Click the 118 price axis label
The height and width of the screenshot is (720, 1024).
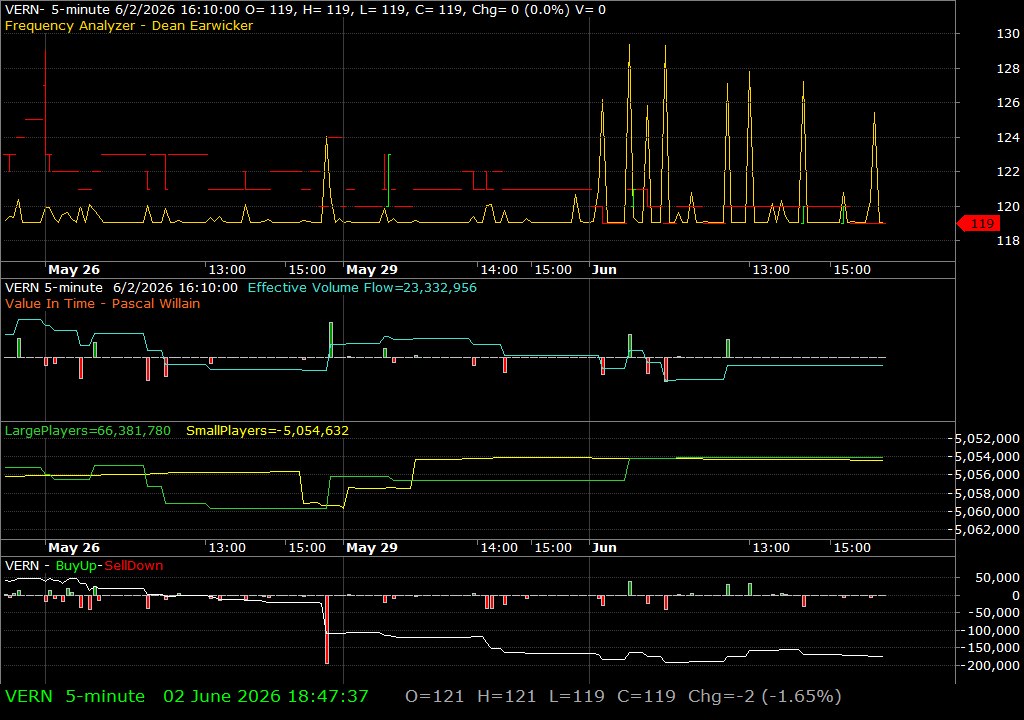(1008, 241)
